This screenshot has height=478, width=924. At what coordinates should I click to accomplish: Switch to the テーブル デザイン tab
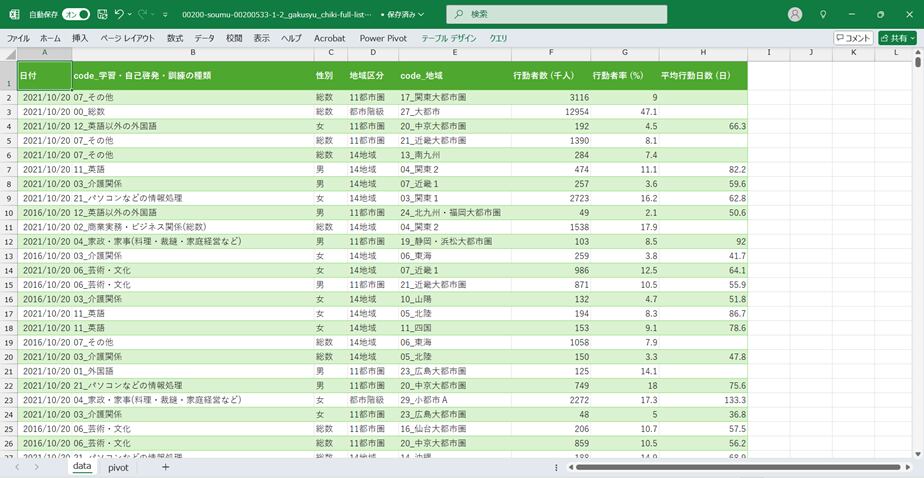449,38
